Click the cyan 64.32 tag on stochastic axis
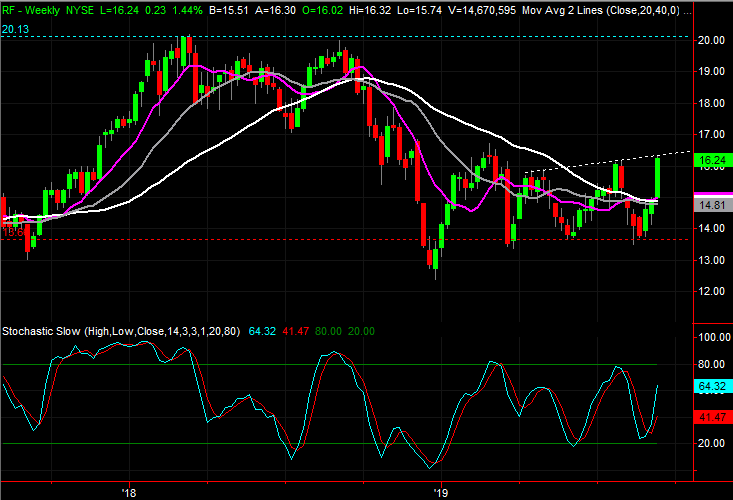 (713, 386)
